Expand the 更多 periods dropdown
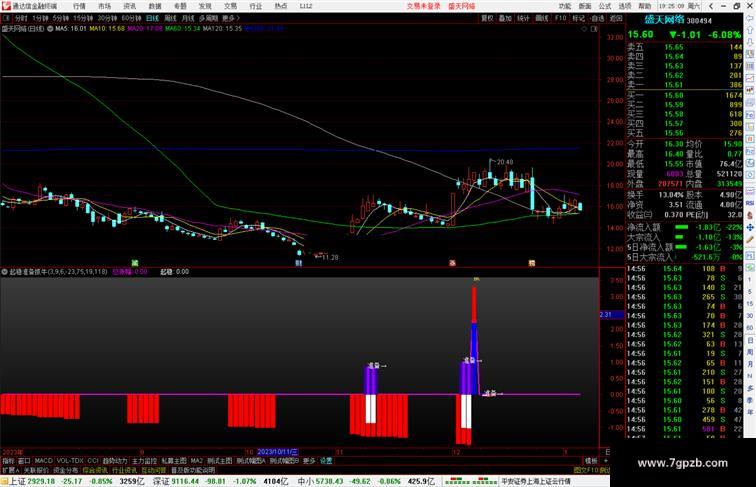This screenshot has width=756, height=487. tap(230, 18)
